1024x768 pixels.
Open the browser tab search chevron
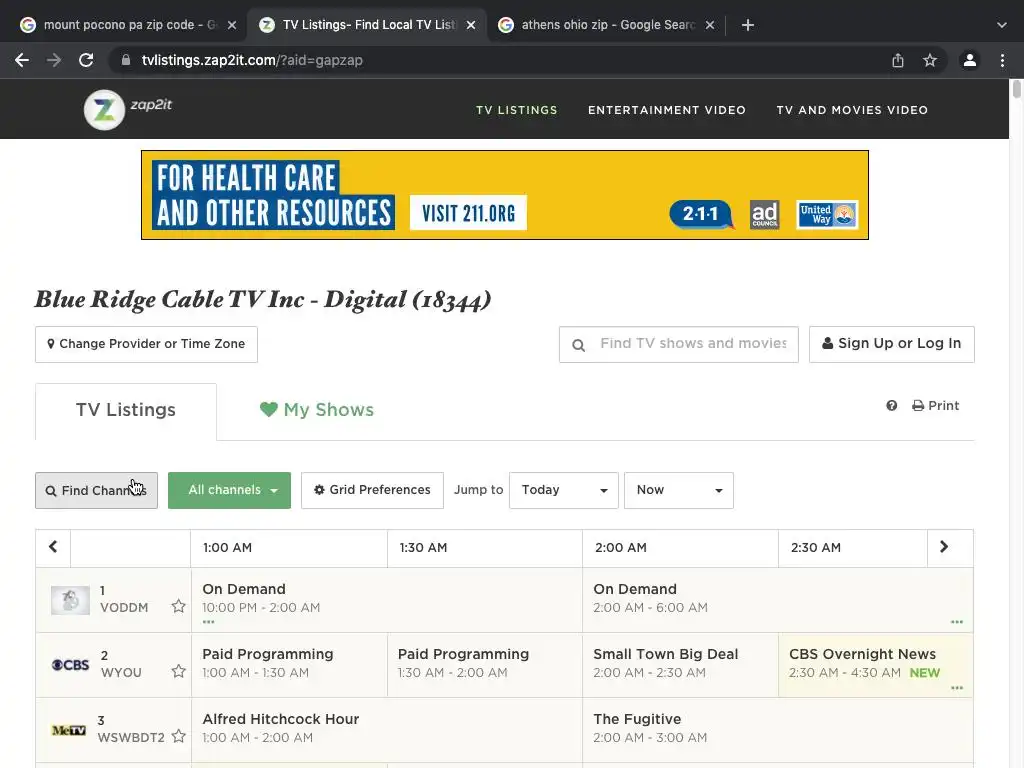pyautogui.click(x=1002, y=25)
